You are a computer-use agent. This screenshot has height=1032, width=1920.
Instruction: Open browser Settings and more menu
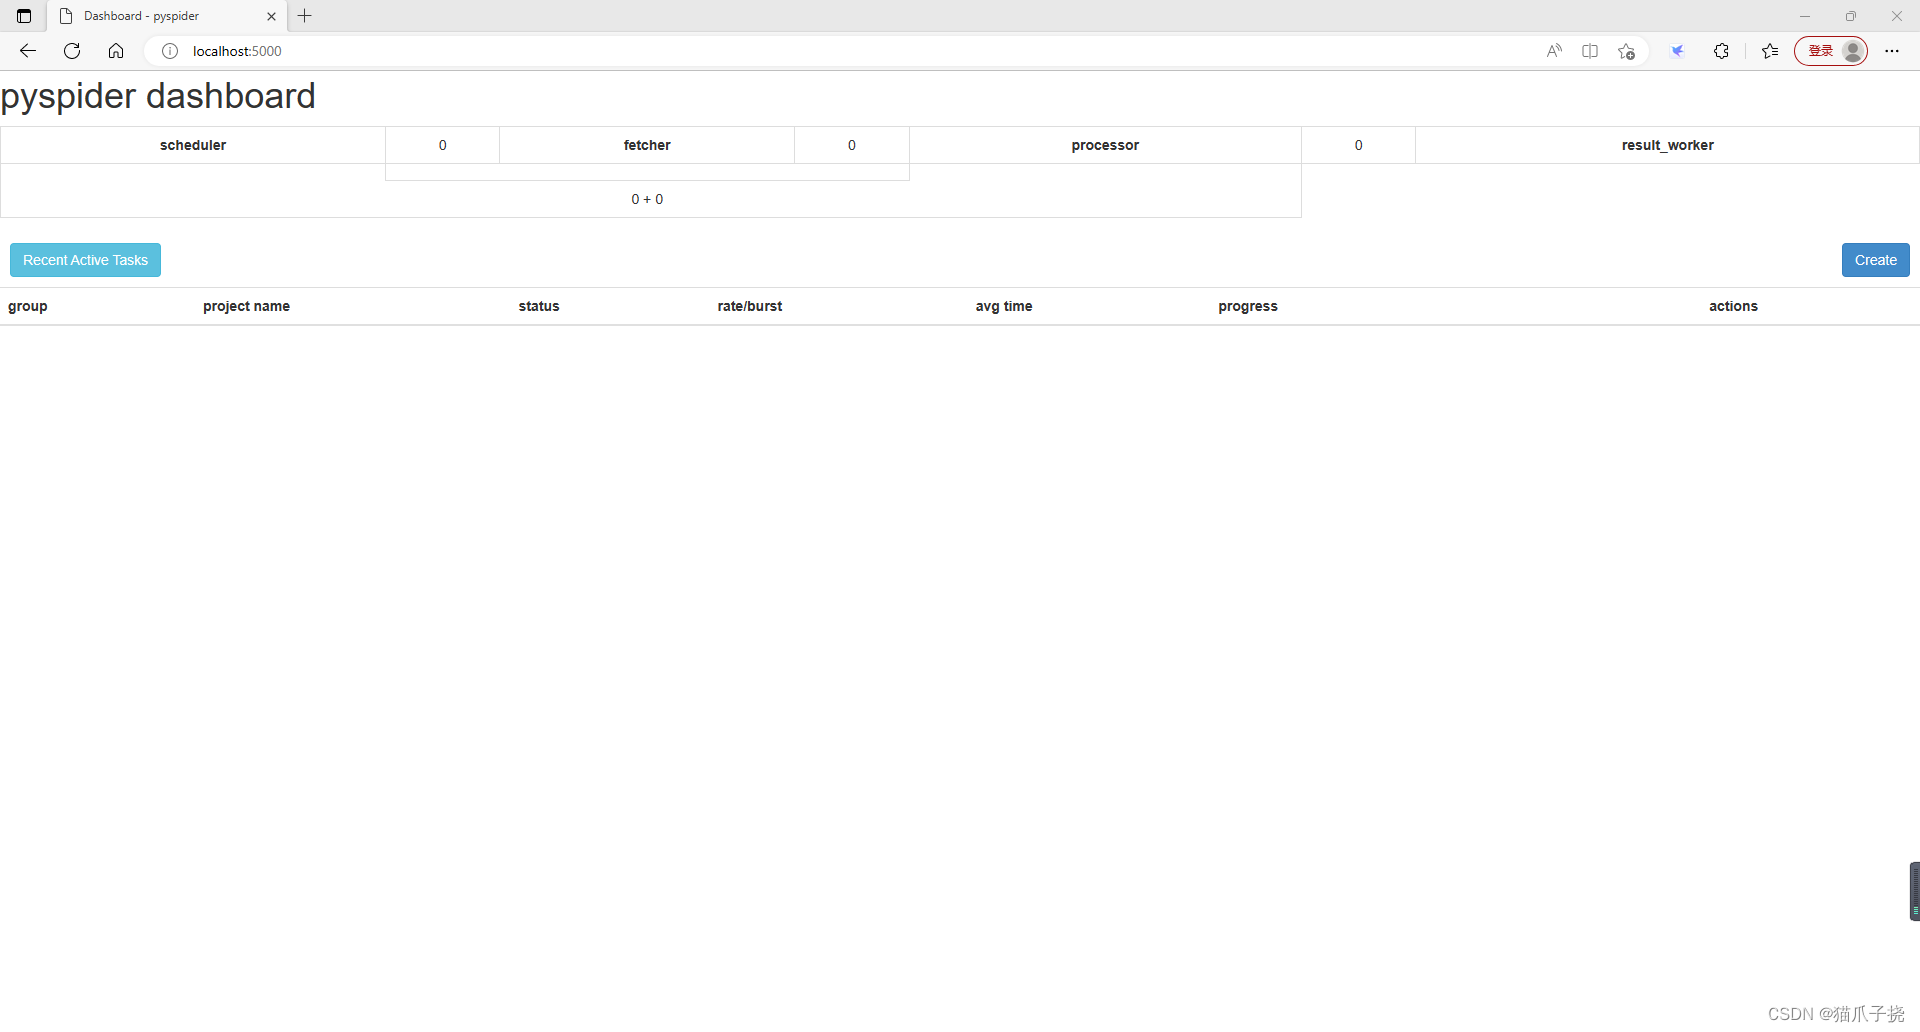pyautogui.click(x=1892, y=51)
